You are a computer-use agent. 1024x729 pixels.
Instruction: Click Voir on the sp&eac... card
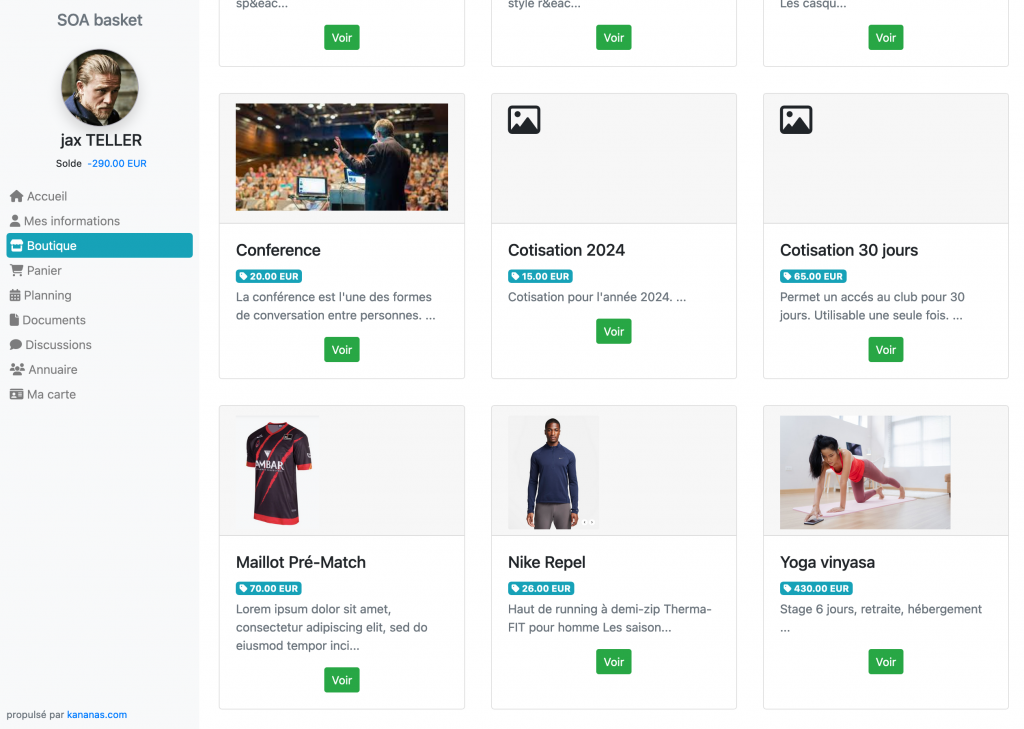point(342,37)
